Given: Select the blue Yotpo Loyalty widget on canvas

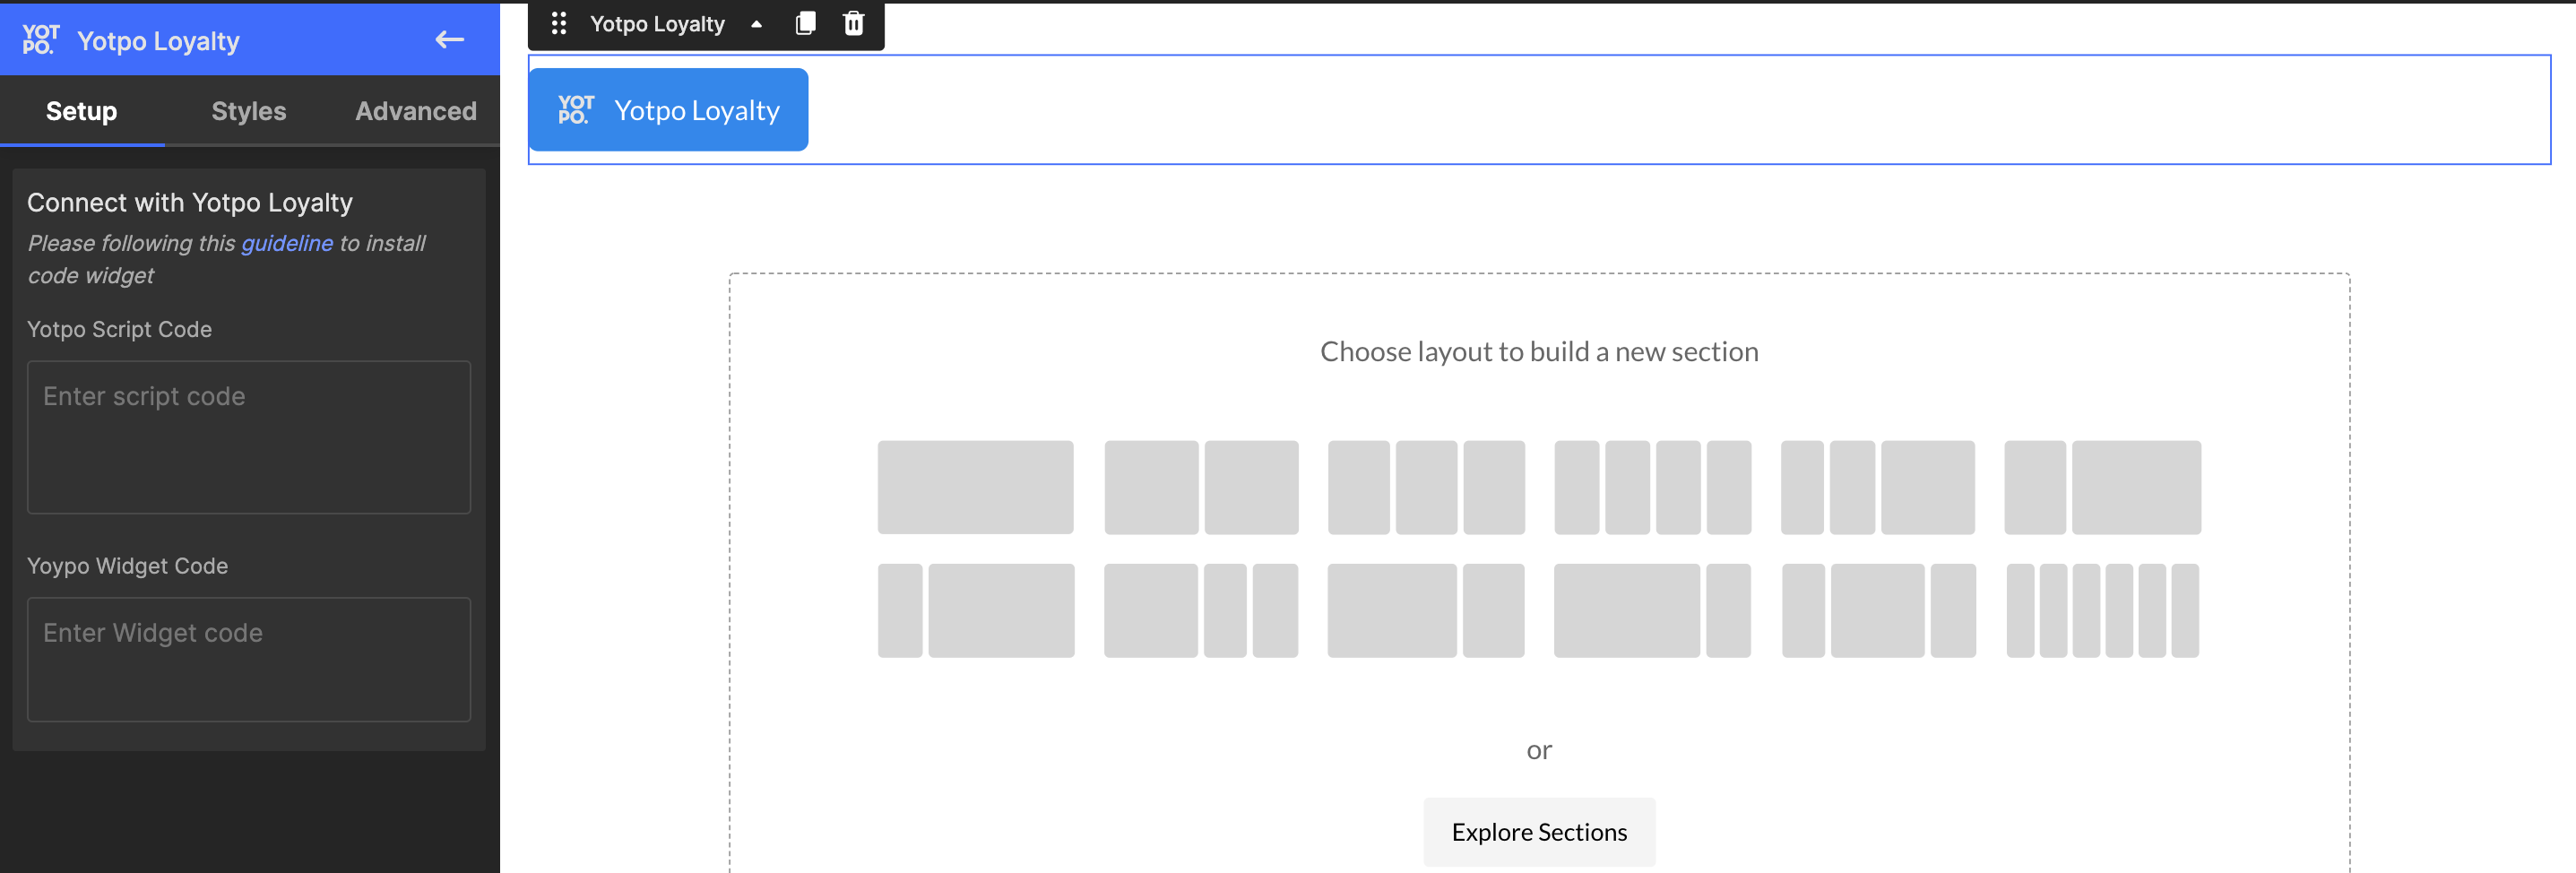Looking at the screenshot, I should click(x=668, y=110).
